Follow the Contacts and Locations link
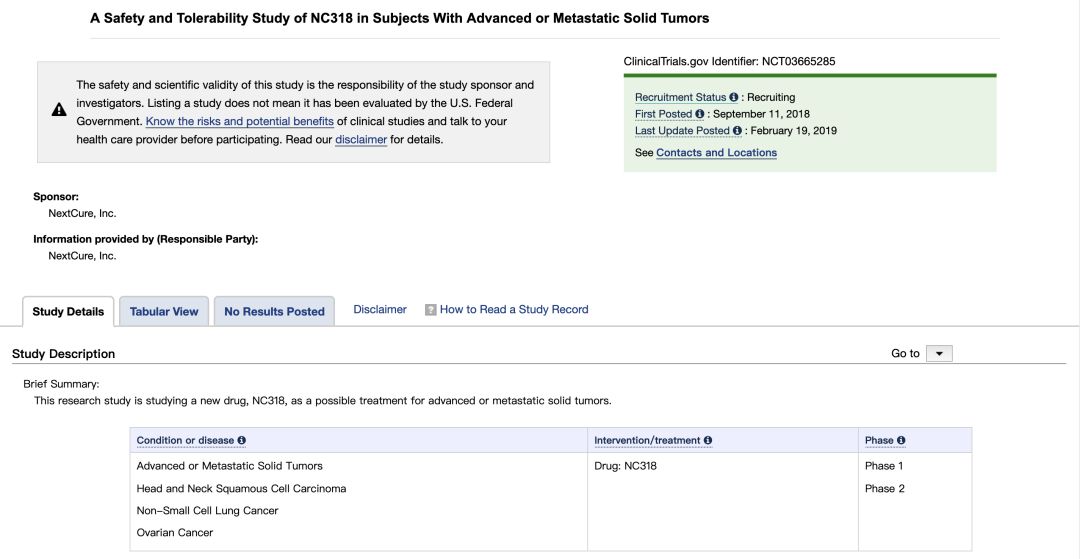Screen dimensions: 1080x559 click(716, 153)
